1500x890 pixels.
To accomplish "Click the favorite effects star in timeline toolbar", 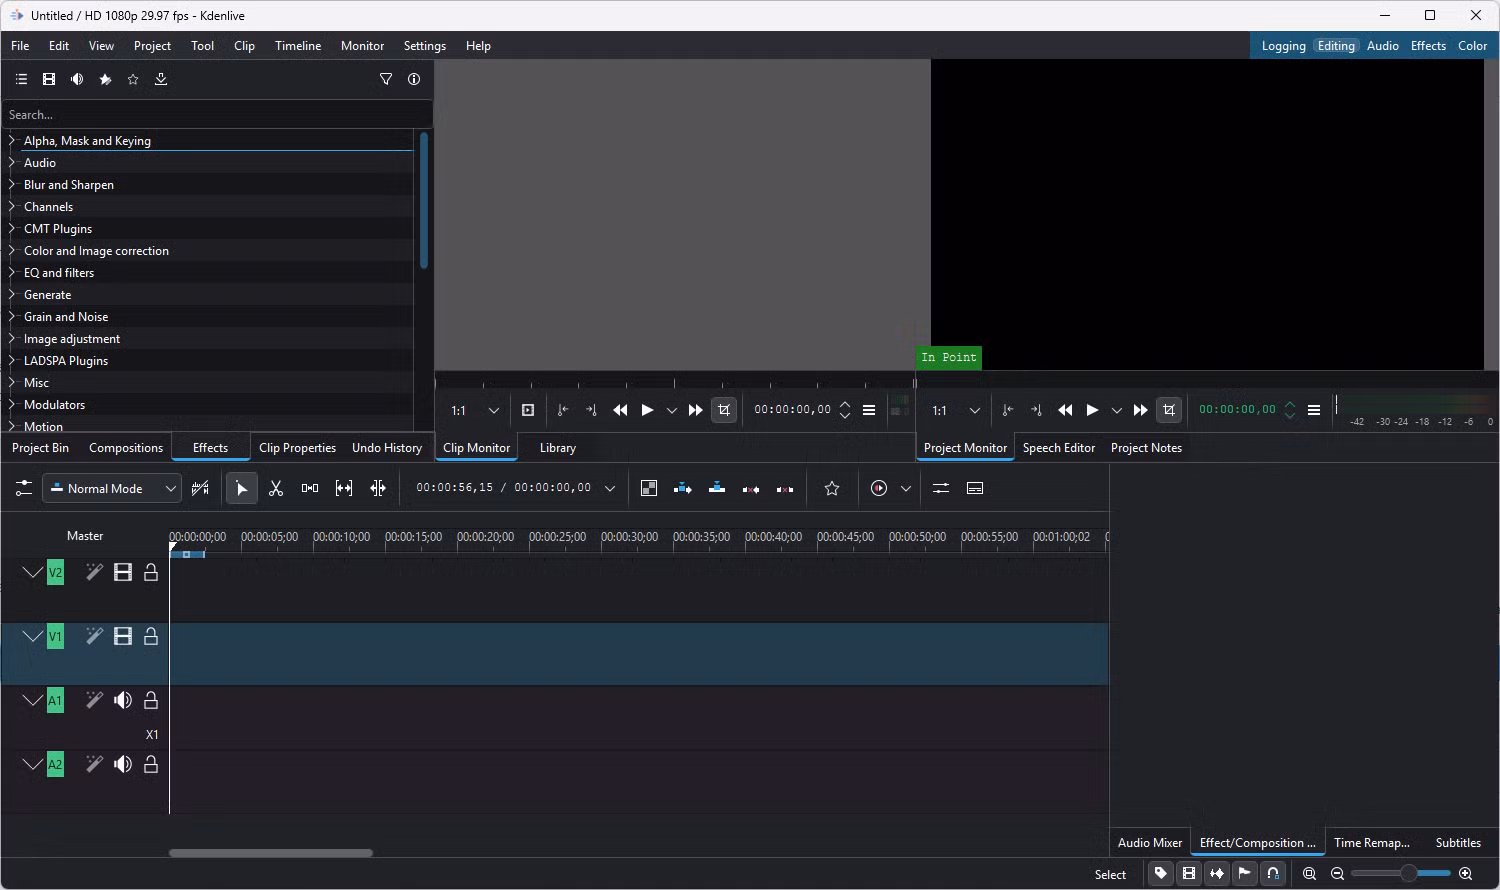I will pos(831,488).
